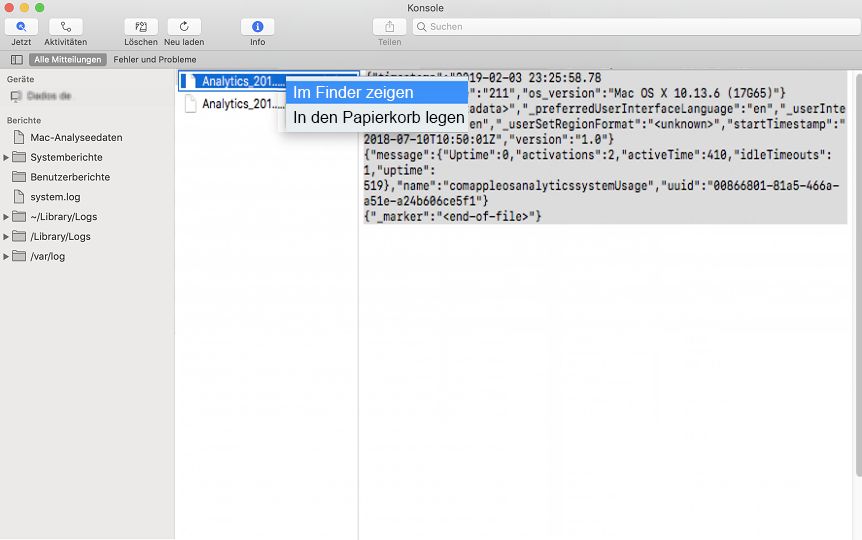Select the Alle Mitteilungen filter

(68, 59)
